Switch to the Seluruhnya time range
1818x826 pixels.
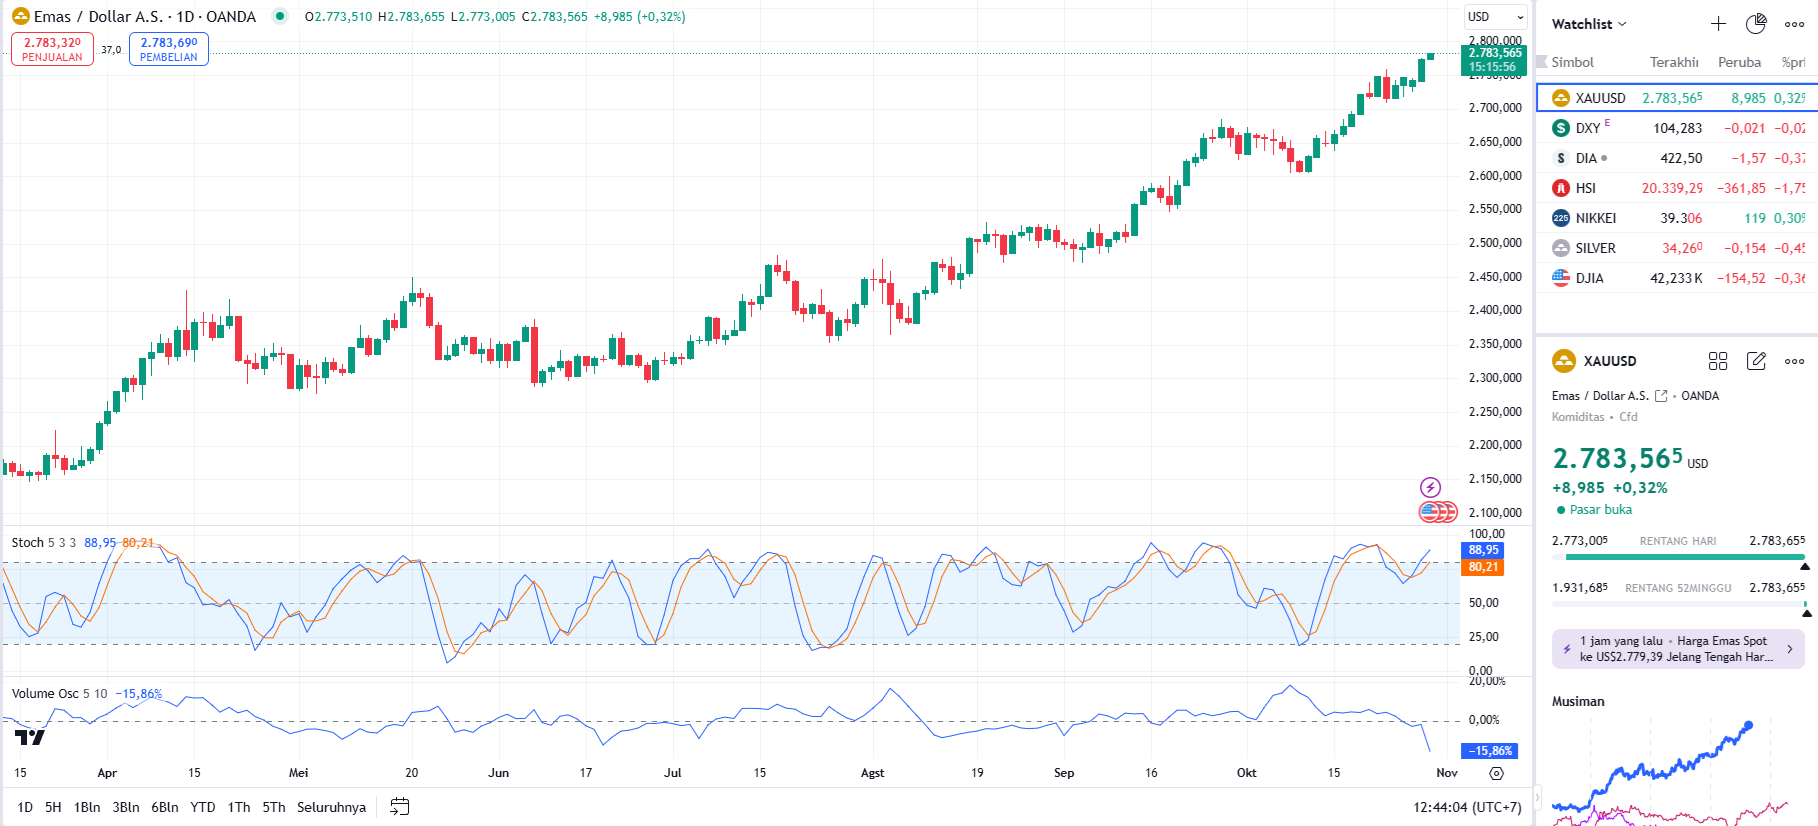tap(331, 807)
